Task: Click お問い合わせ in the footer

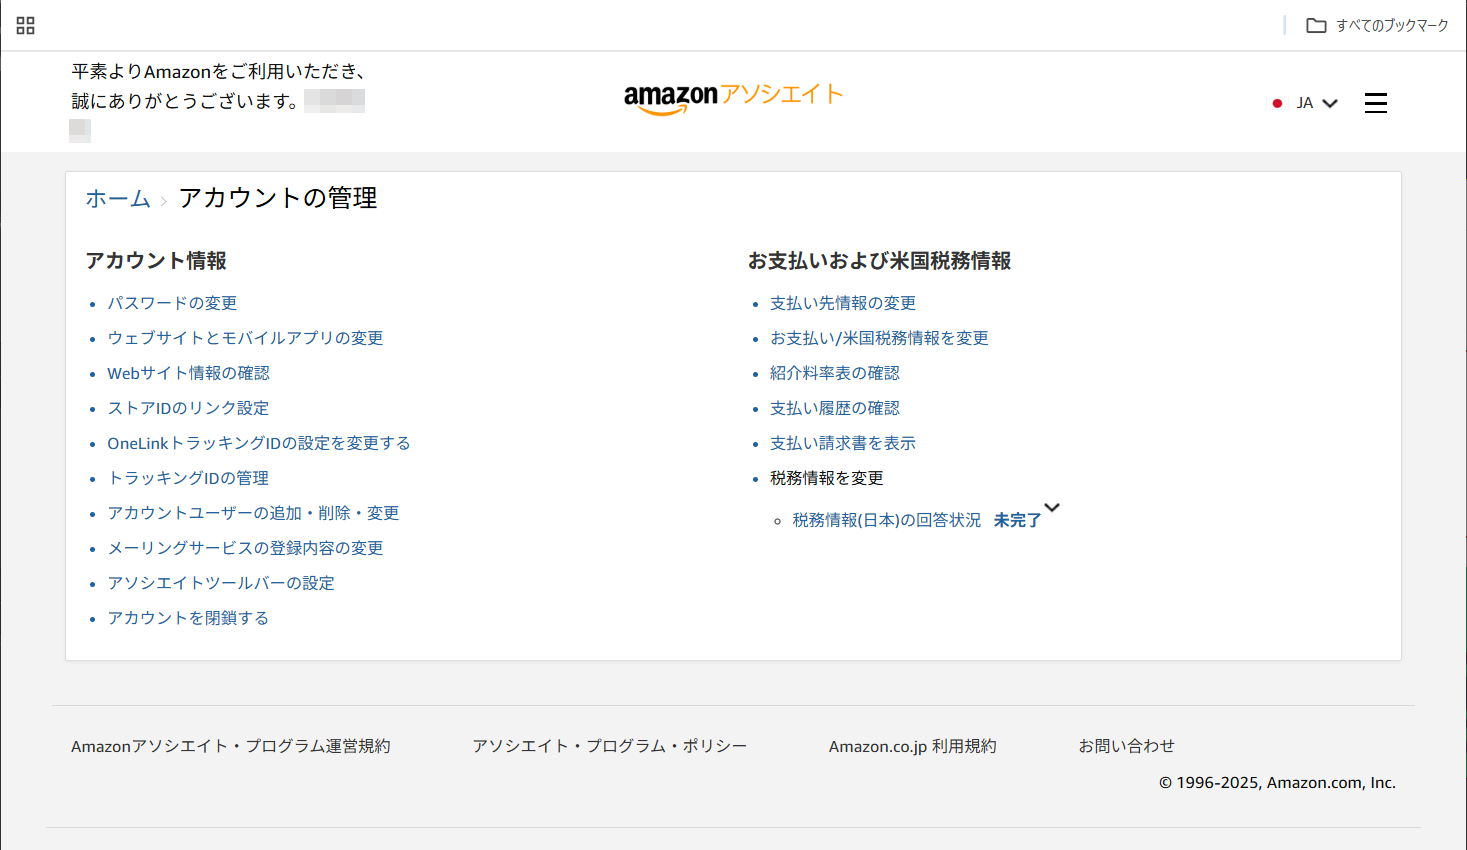Action: [1126, 746]
